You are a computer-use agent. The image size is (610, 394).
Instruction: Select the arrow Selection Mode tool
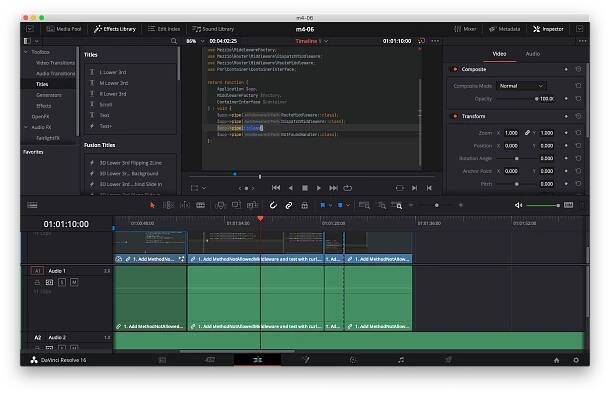[x=152, y=205]
